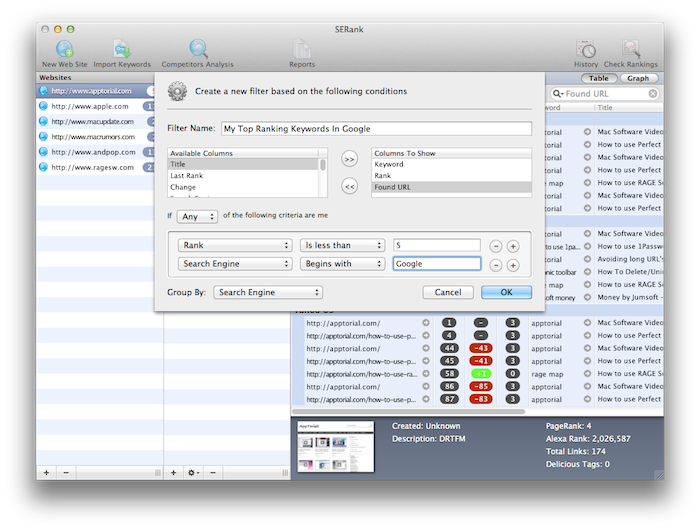Select website http://www.andpop.com
700x530 pixels.
point(95,152)
